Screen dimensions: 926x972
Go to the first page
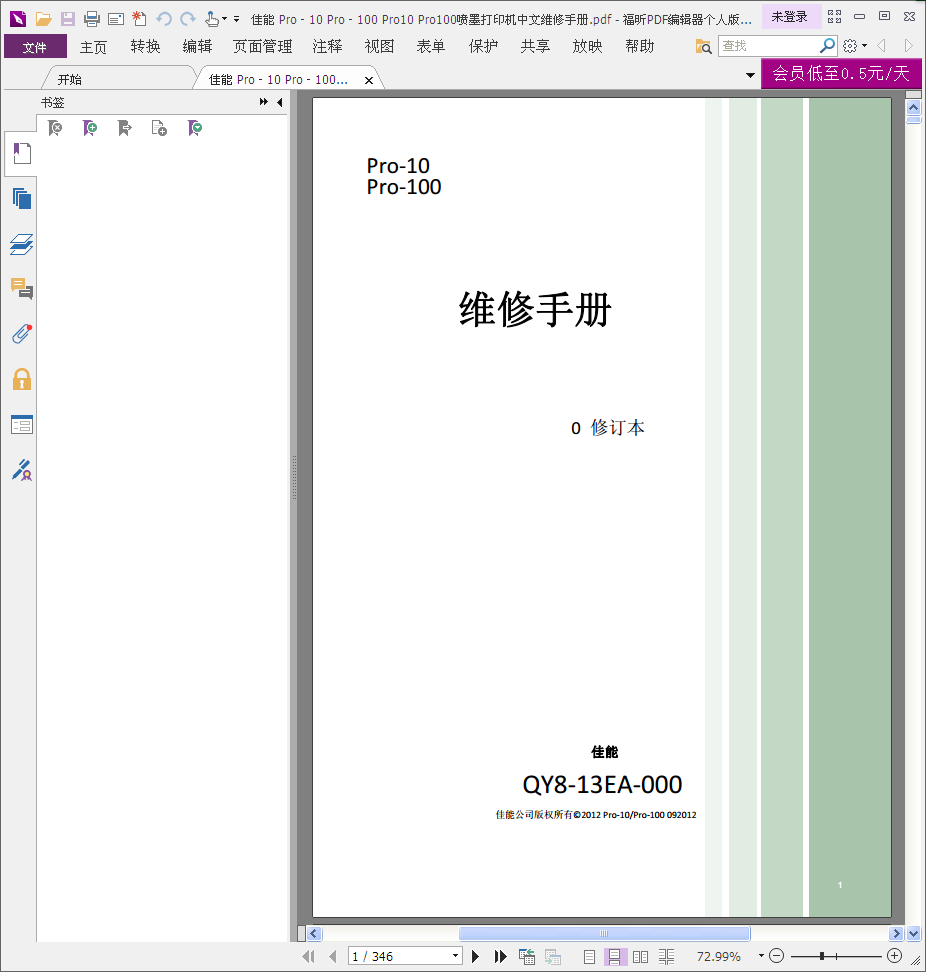pyautogui.click(x=308, y=957)
